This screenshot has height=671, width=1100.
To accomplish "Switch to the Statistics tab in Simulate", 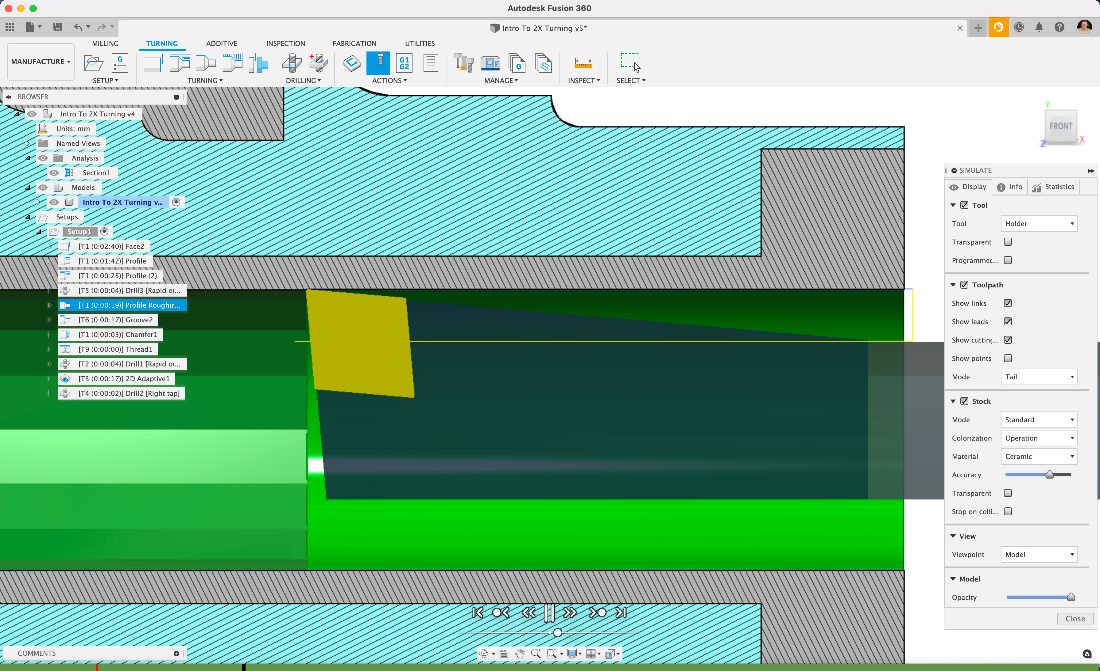I will pos(1054,187).
